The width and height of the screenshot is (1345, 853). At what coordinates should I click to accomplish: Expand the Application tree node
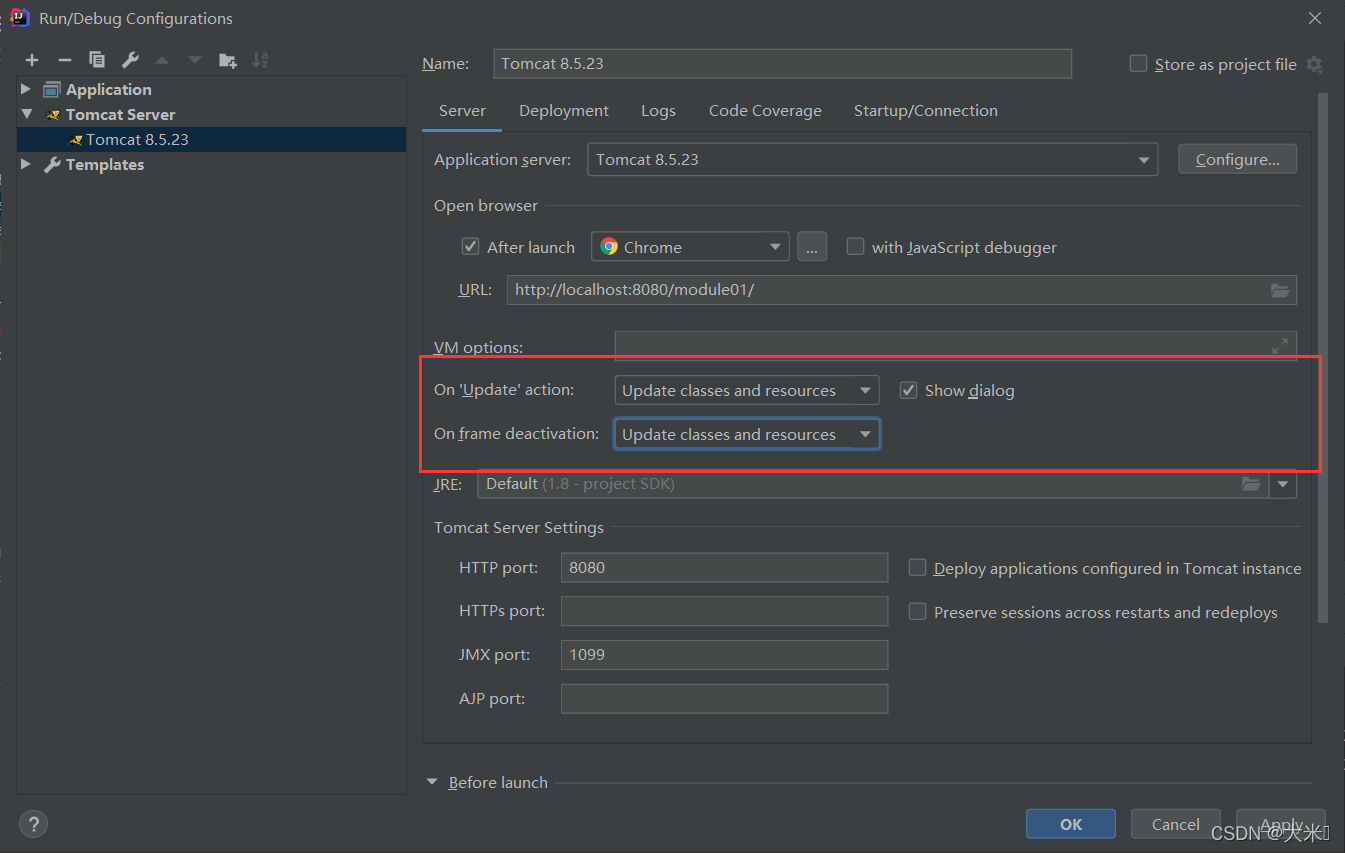26,89
